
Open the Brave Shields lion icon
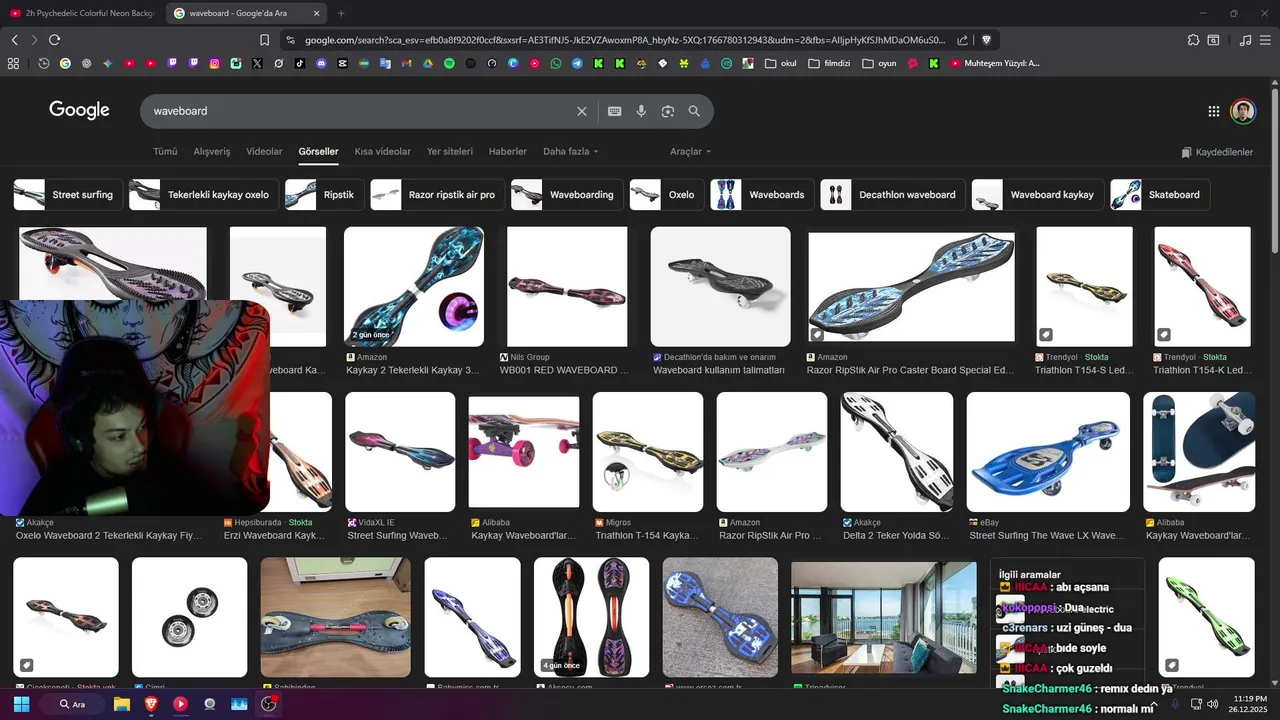click(x=986, y=40)
